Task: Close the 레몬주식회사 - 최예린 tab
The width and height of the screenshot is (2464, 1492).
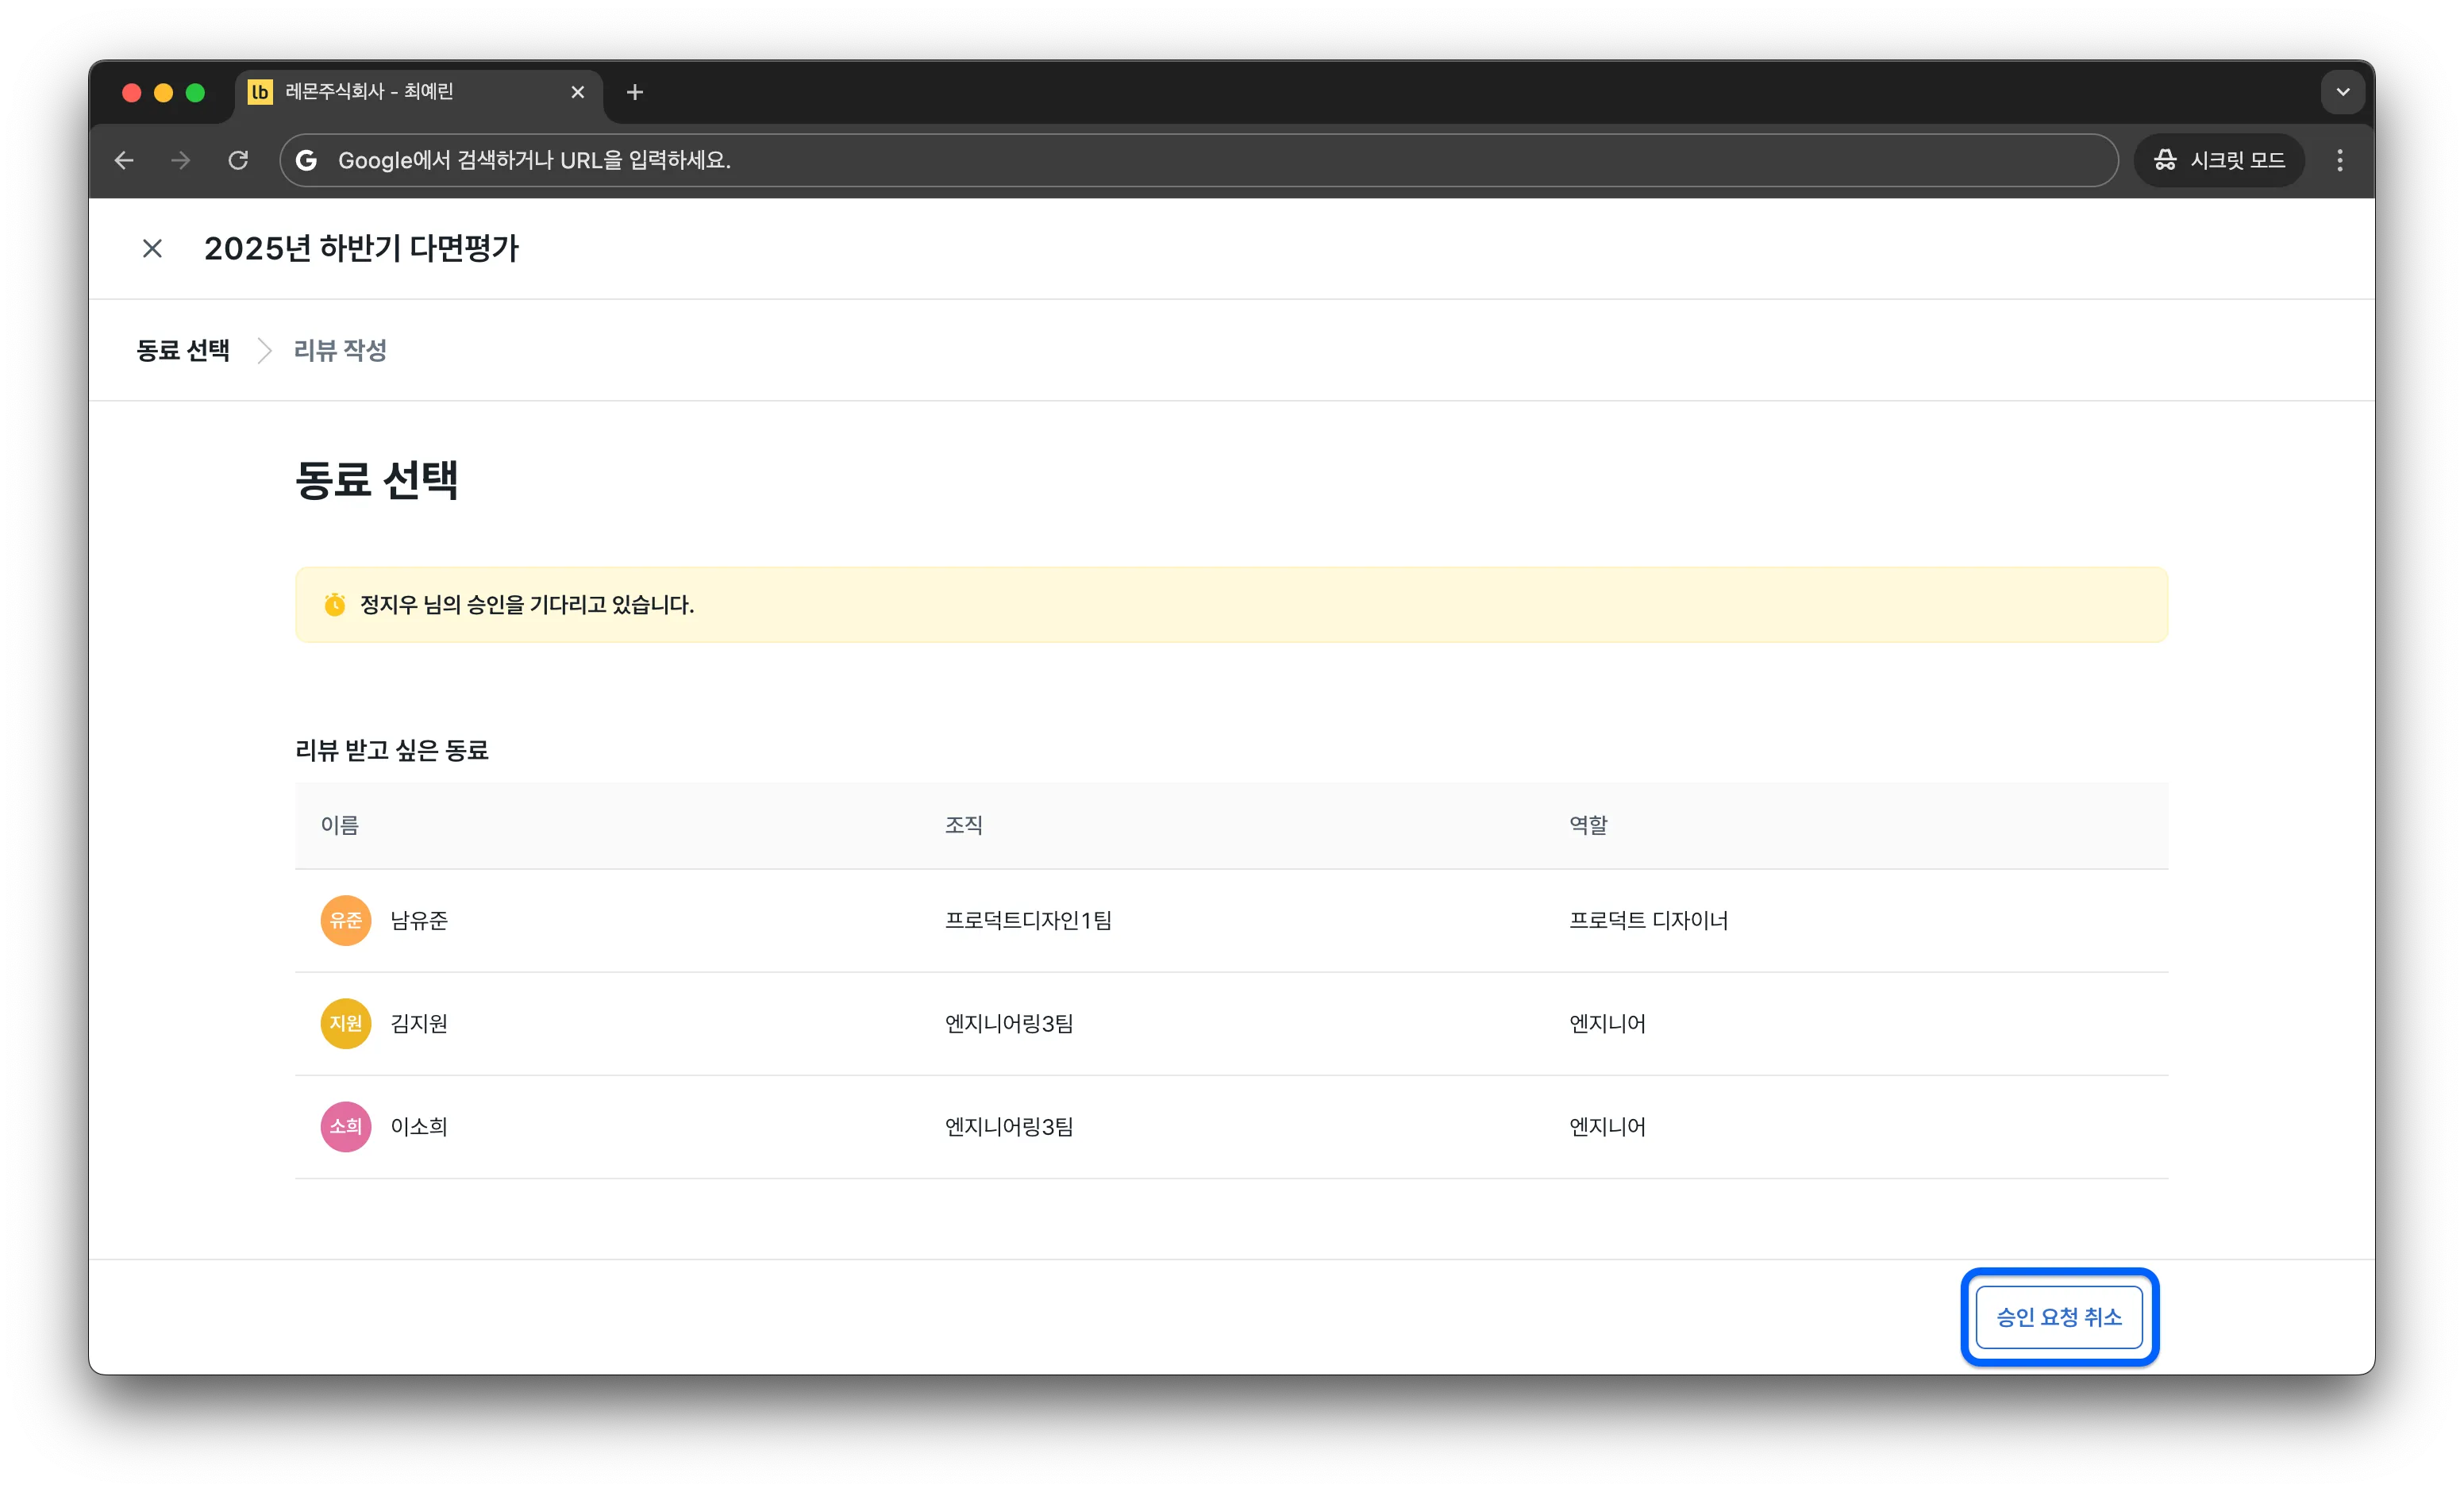Action: tap(577, 92)
